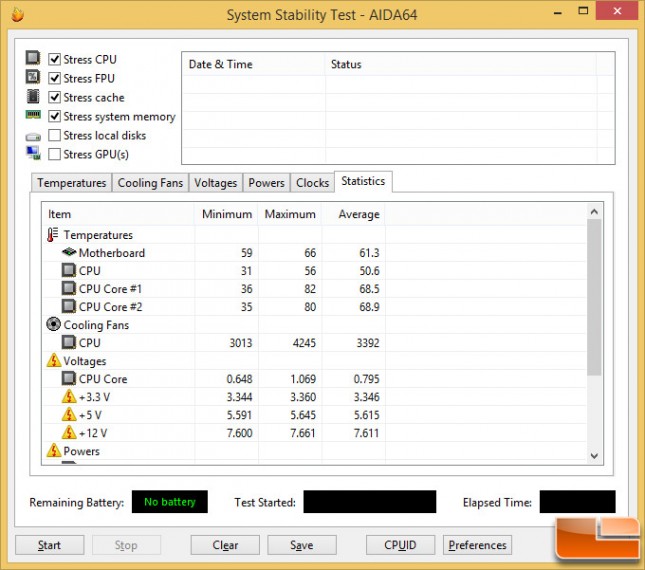Click the Average column header
The width and height of the screenshot is (645, 570).
click(354, 214)
